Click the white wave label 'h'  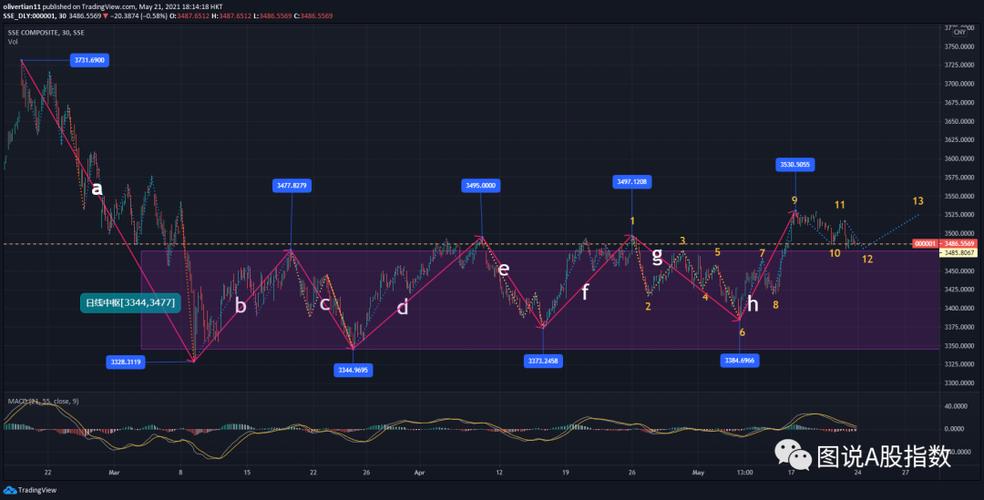point(752,304)
